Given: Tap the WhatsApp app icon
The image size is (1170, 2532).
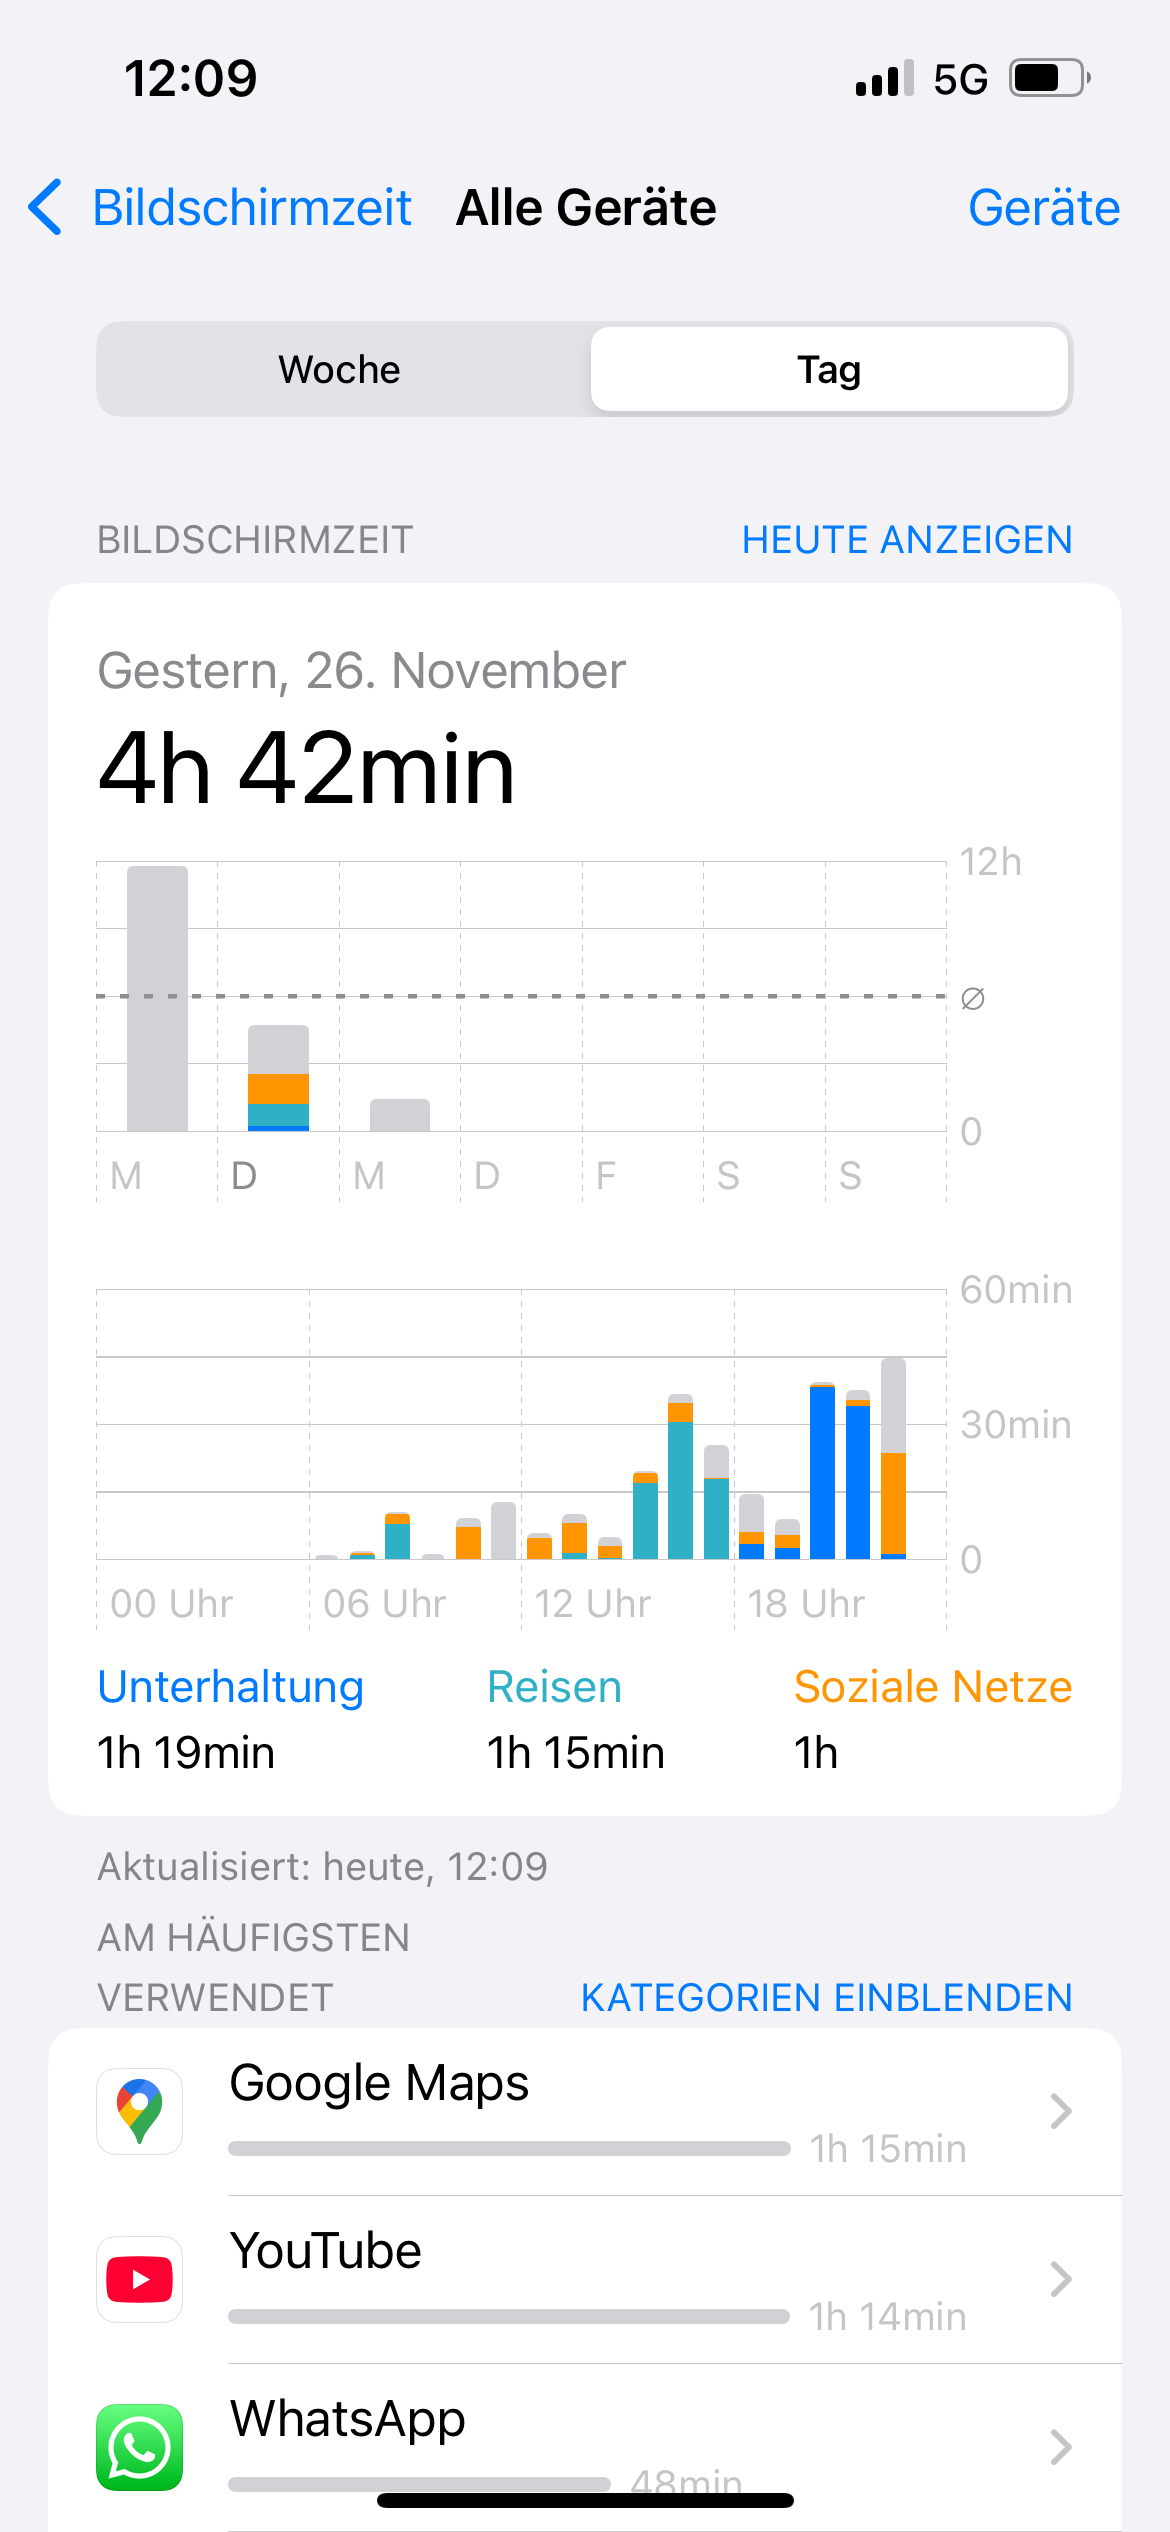Looking at the screenshot, I should [x=140, y=2446].
